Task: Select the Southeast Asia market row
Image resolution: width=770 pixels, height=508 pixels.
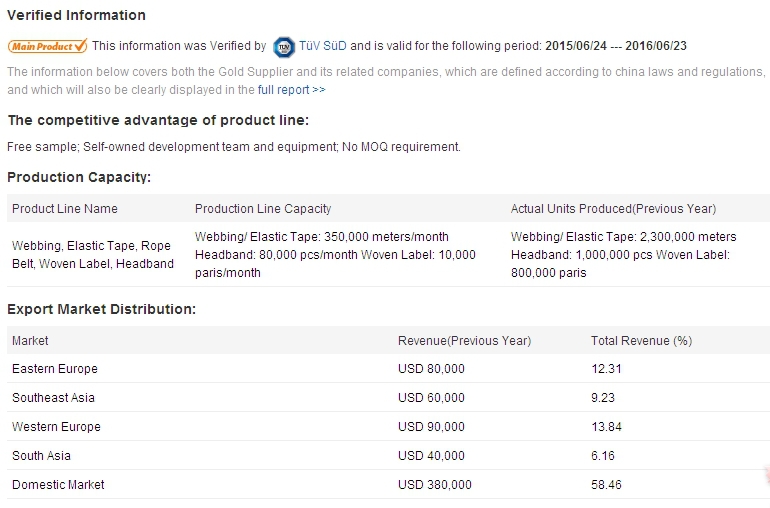Action: click(53, 398)
